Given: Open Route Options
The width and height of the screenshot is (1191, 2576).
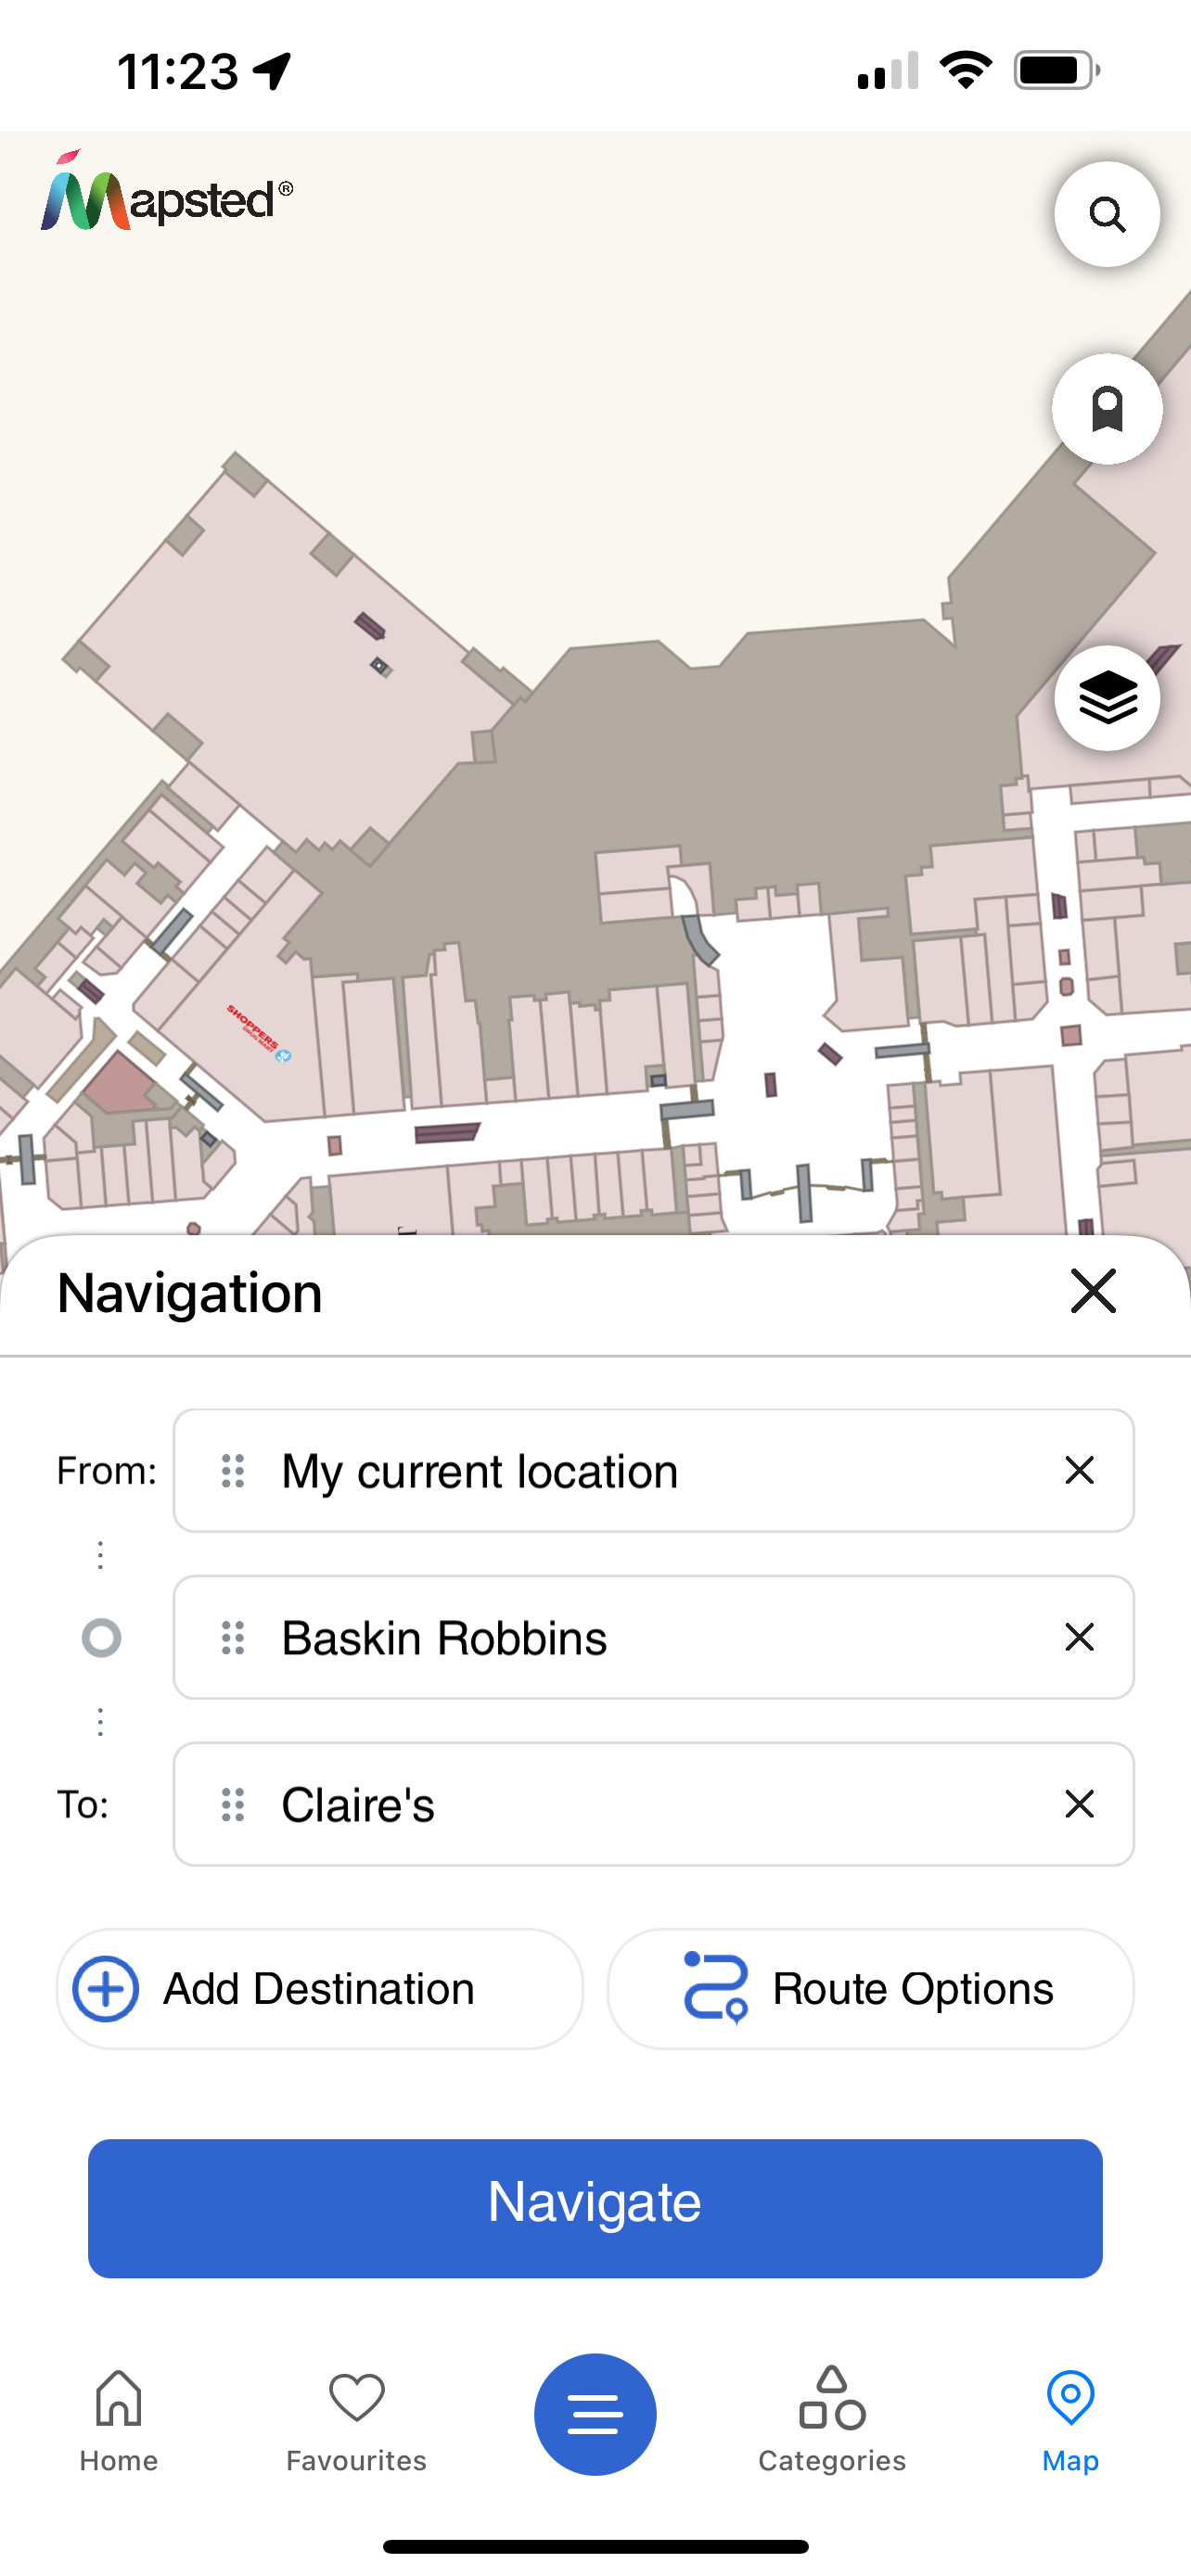Looking at the screenshot, I should tap(870, 1989).
